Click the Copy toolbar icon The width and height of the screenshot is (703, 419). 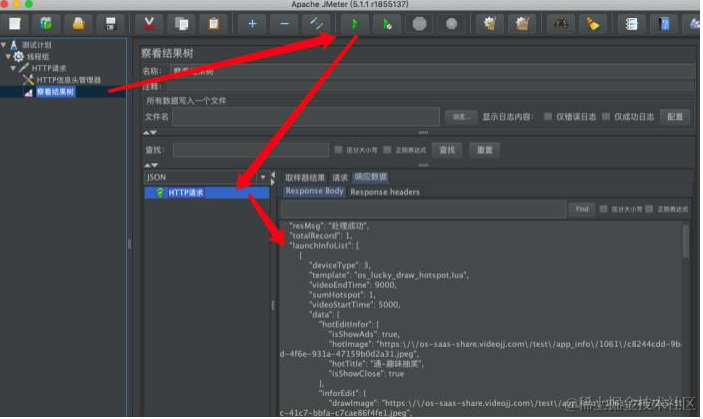point(182,23)
